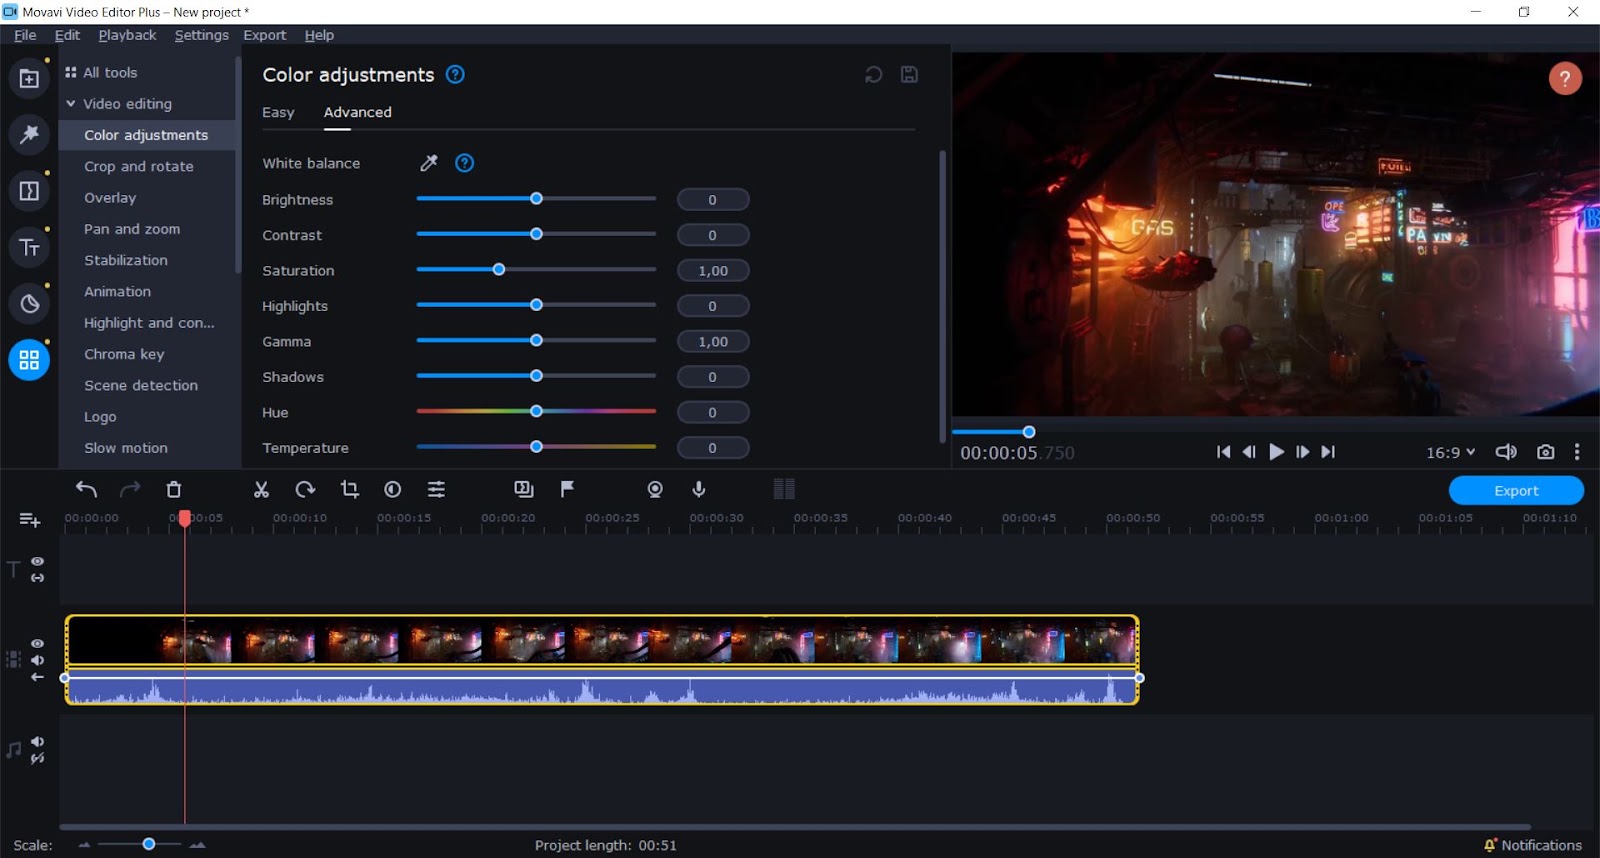Add a marker with the flag icon
The height and width of the screenshot is (858, 1600).
(567, 489)
